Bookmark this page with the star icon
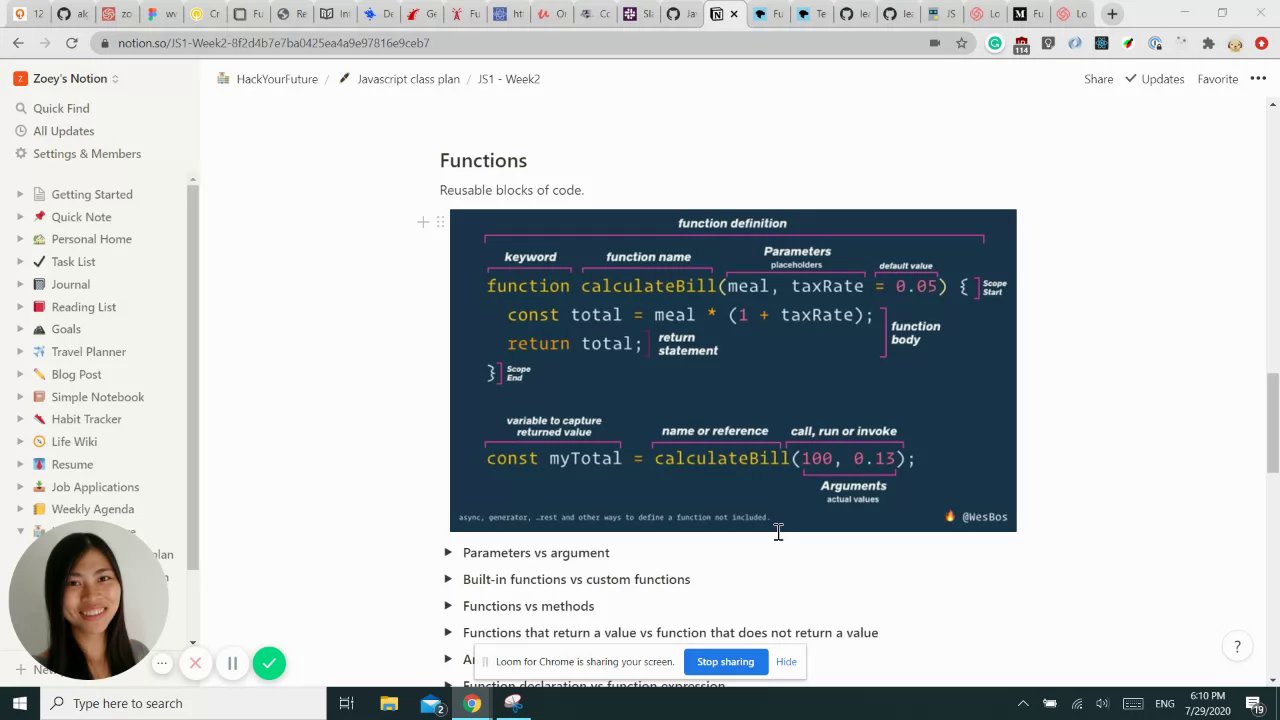 click(x=961, y=43)
